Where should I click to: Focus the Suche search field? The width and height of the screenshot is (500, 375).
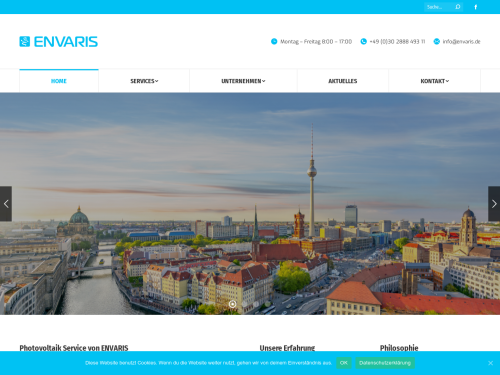point(439,7)
